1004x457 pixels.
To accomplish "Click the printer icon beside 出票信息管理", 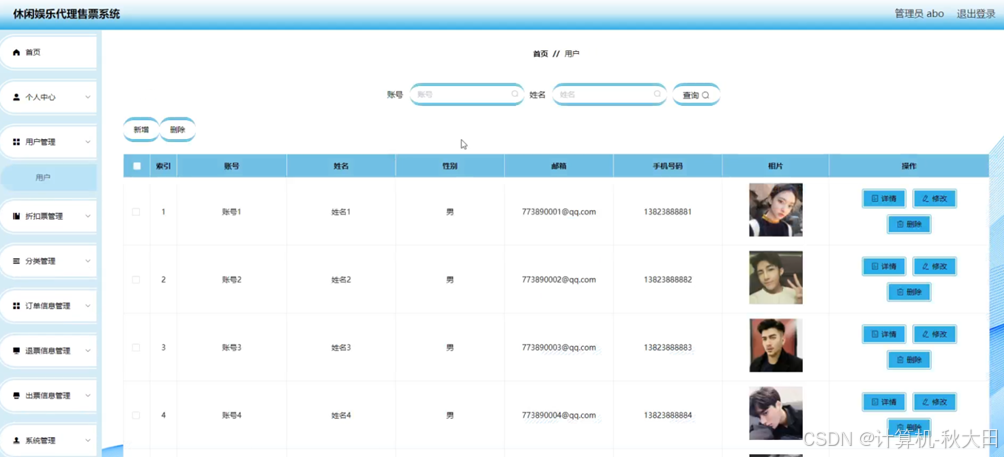I will (x=17, y=396).
